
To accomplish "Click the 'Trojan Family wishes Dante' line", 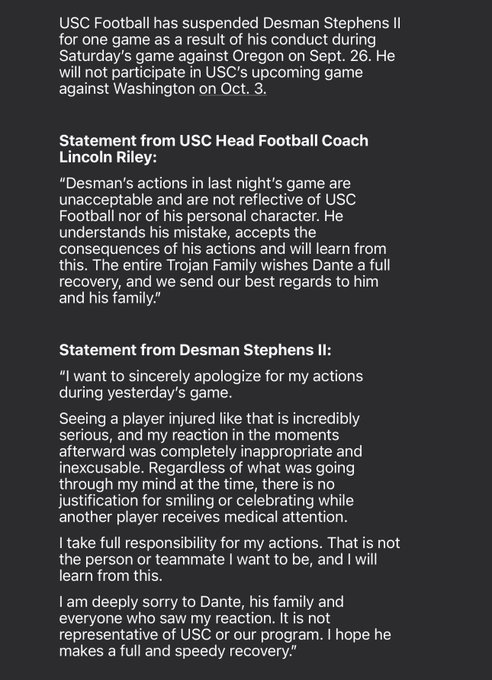I will [x=224, y=265].
